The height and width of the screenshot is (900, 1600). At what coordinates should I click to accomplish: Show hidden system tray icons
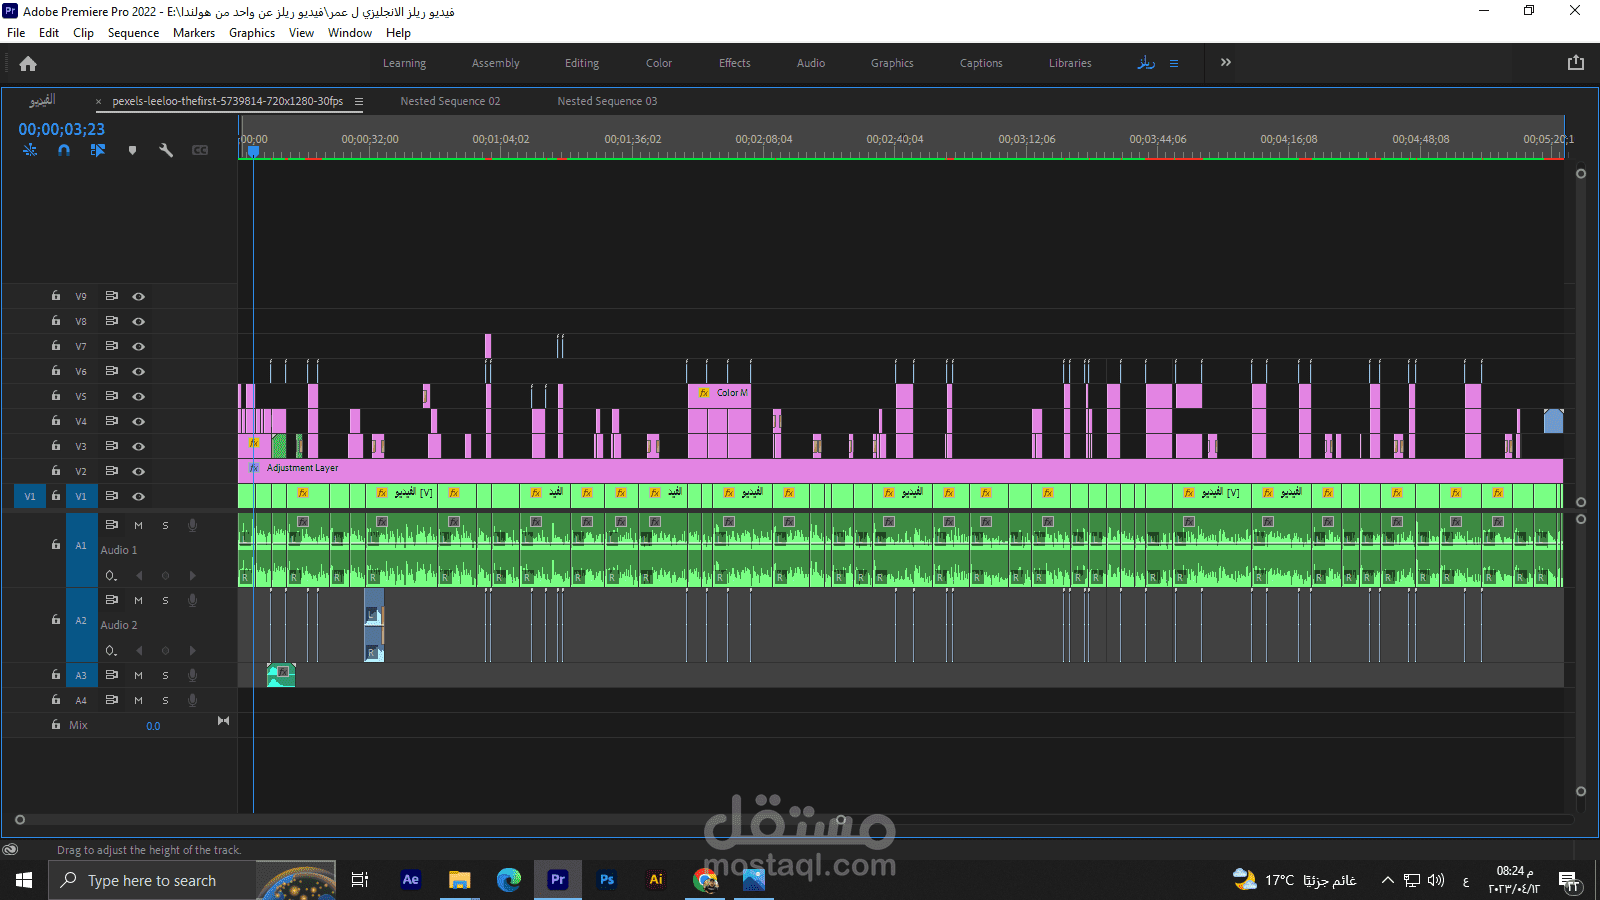[x=1387, y=880]
